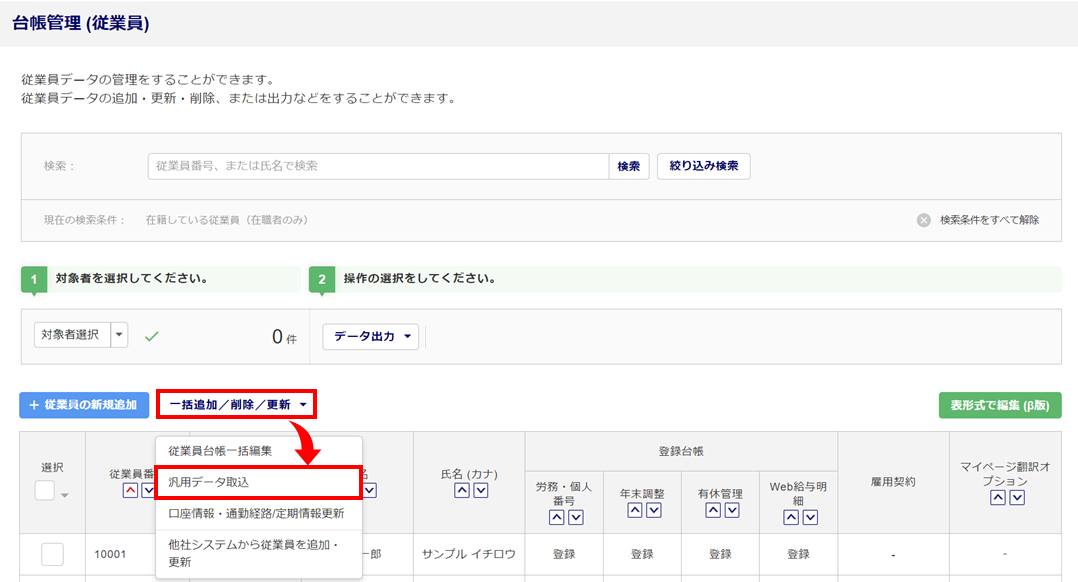Toggle the 一括追加／削除／更新 dropdown
The height and width of the screenshot is (582, 1078).
tap(236, 405)
